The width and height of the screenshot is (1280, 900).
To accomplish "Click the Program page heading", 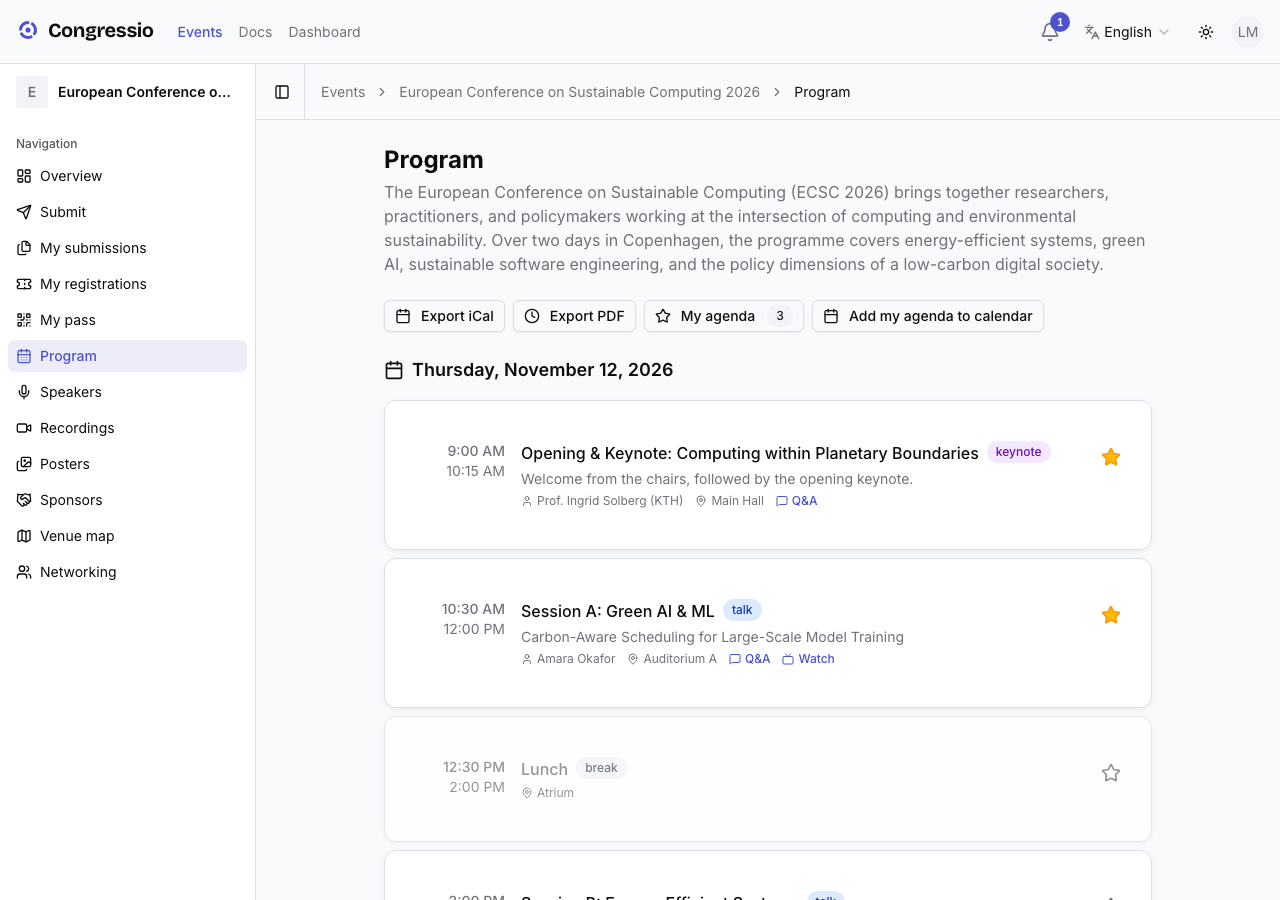I will coord(434,160).
